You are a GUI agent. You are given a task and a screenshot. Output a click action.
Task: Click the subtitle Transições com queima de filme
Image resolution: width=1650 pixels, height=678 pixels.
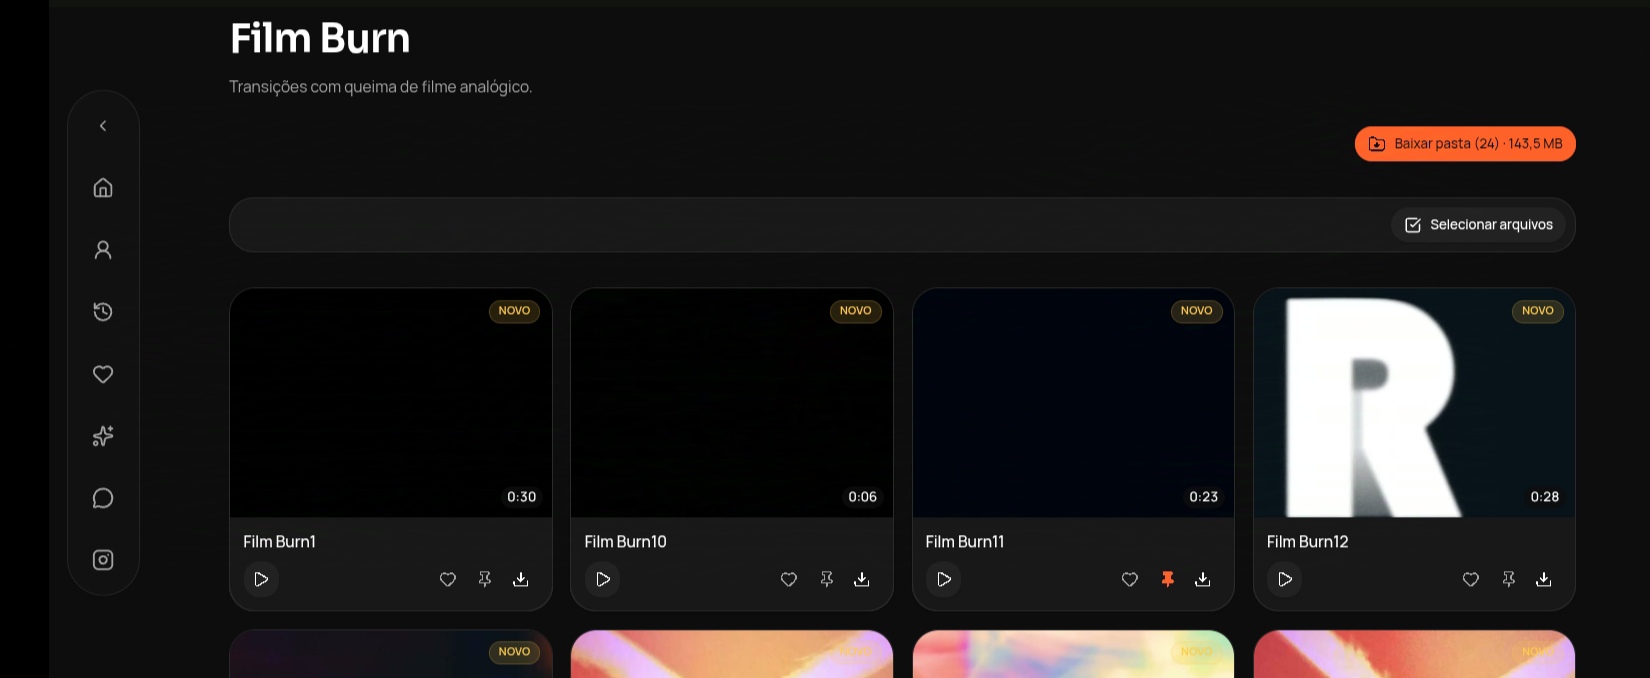pos(380,87)
